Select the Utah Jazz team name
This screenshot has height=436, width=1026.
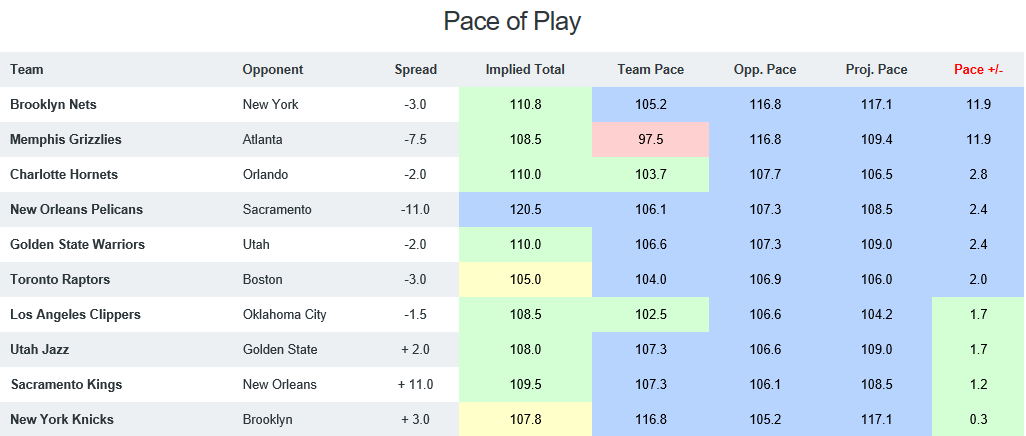[x=39, y=350]
